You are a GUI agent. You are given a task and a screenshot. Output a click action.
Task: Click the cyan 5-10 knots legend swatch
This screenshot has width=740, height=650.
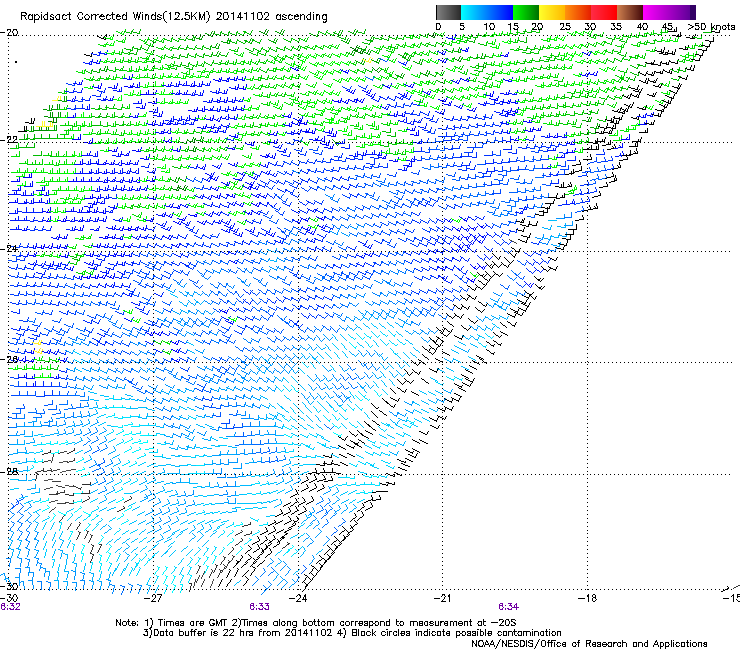click(x=474, y=12)
